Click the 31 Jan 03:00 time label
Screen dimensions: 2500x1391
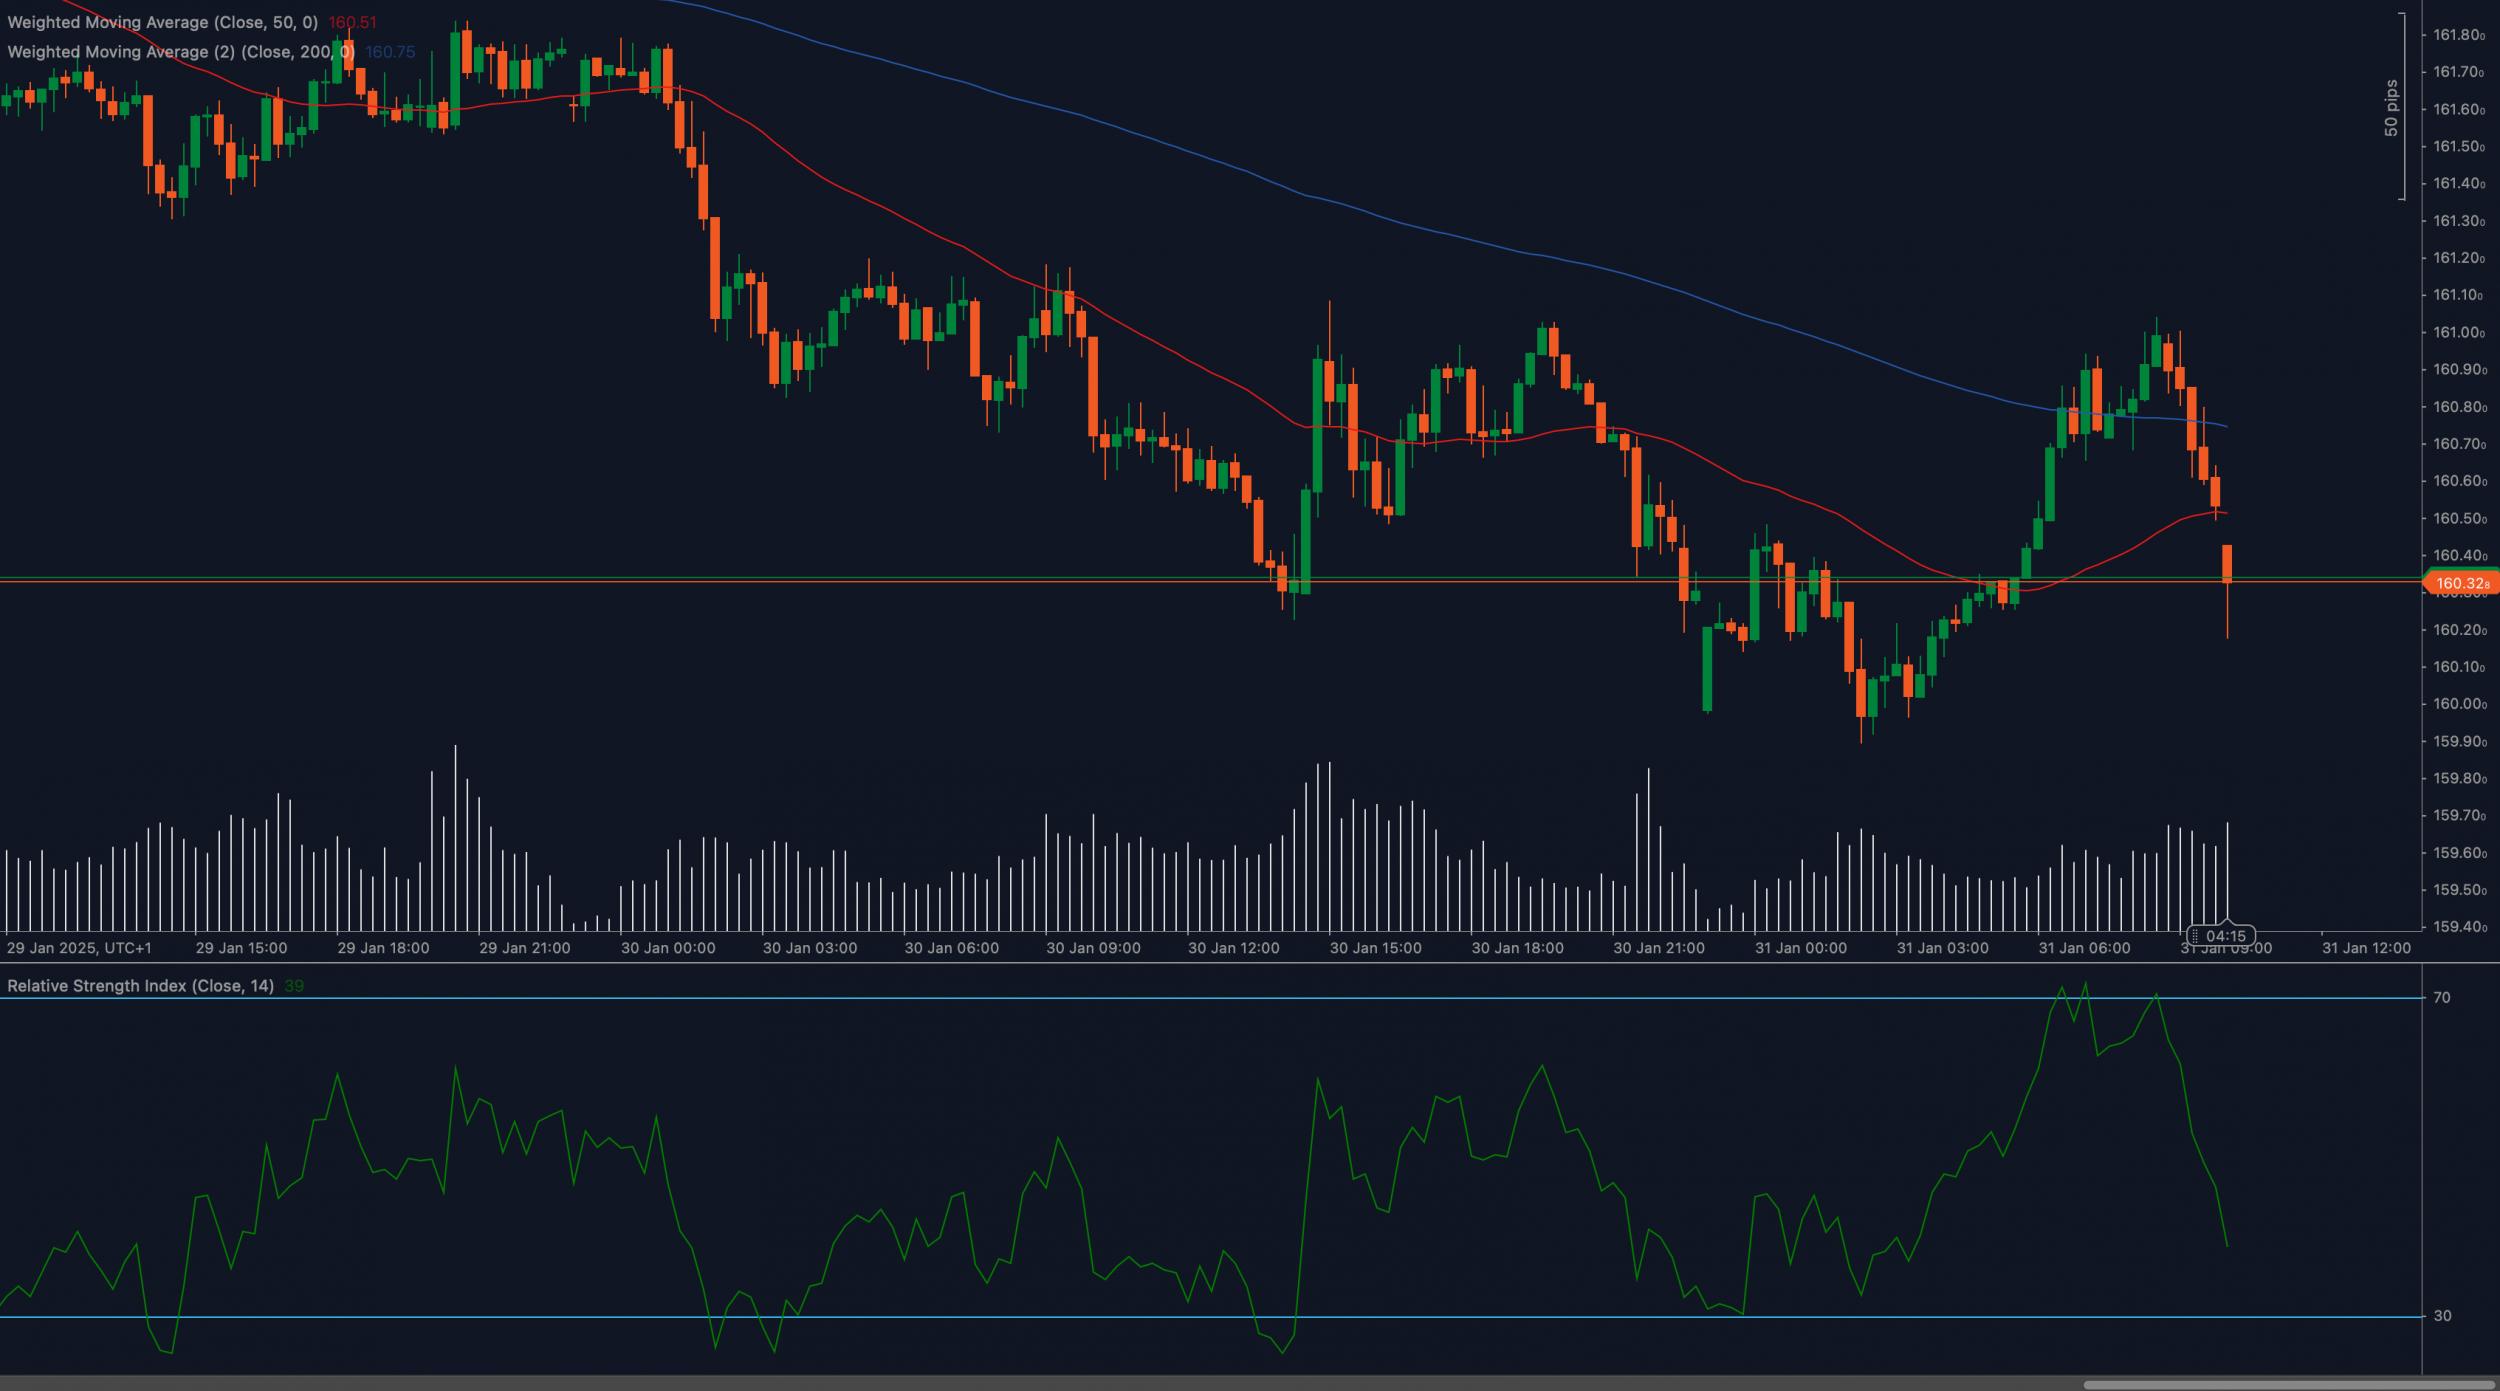[x=1942, y=948]
